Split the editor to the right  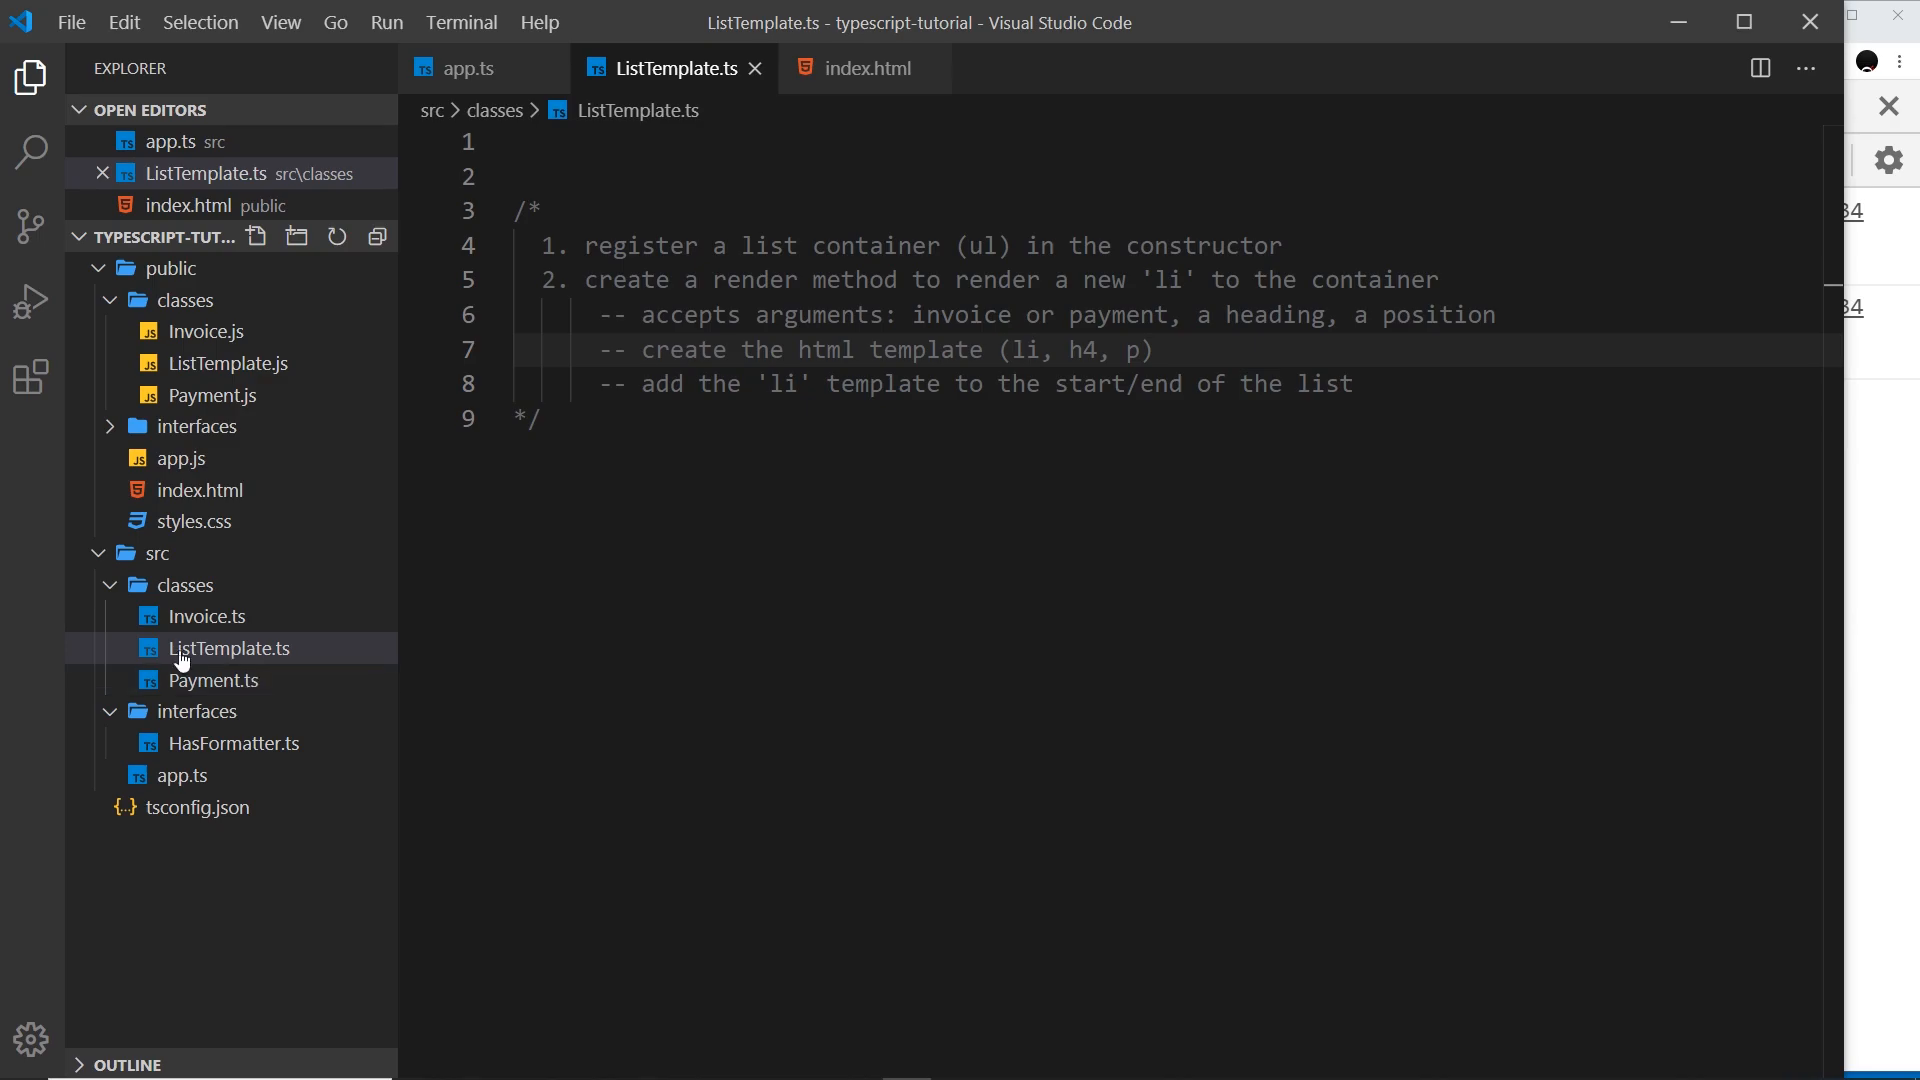1761,68
